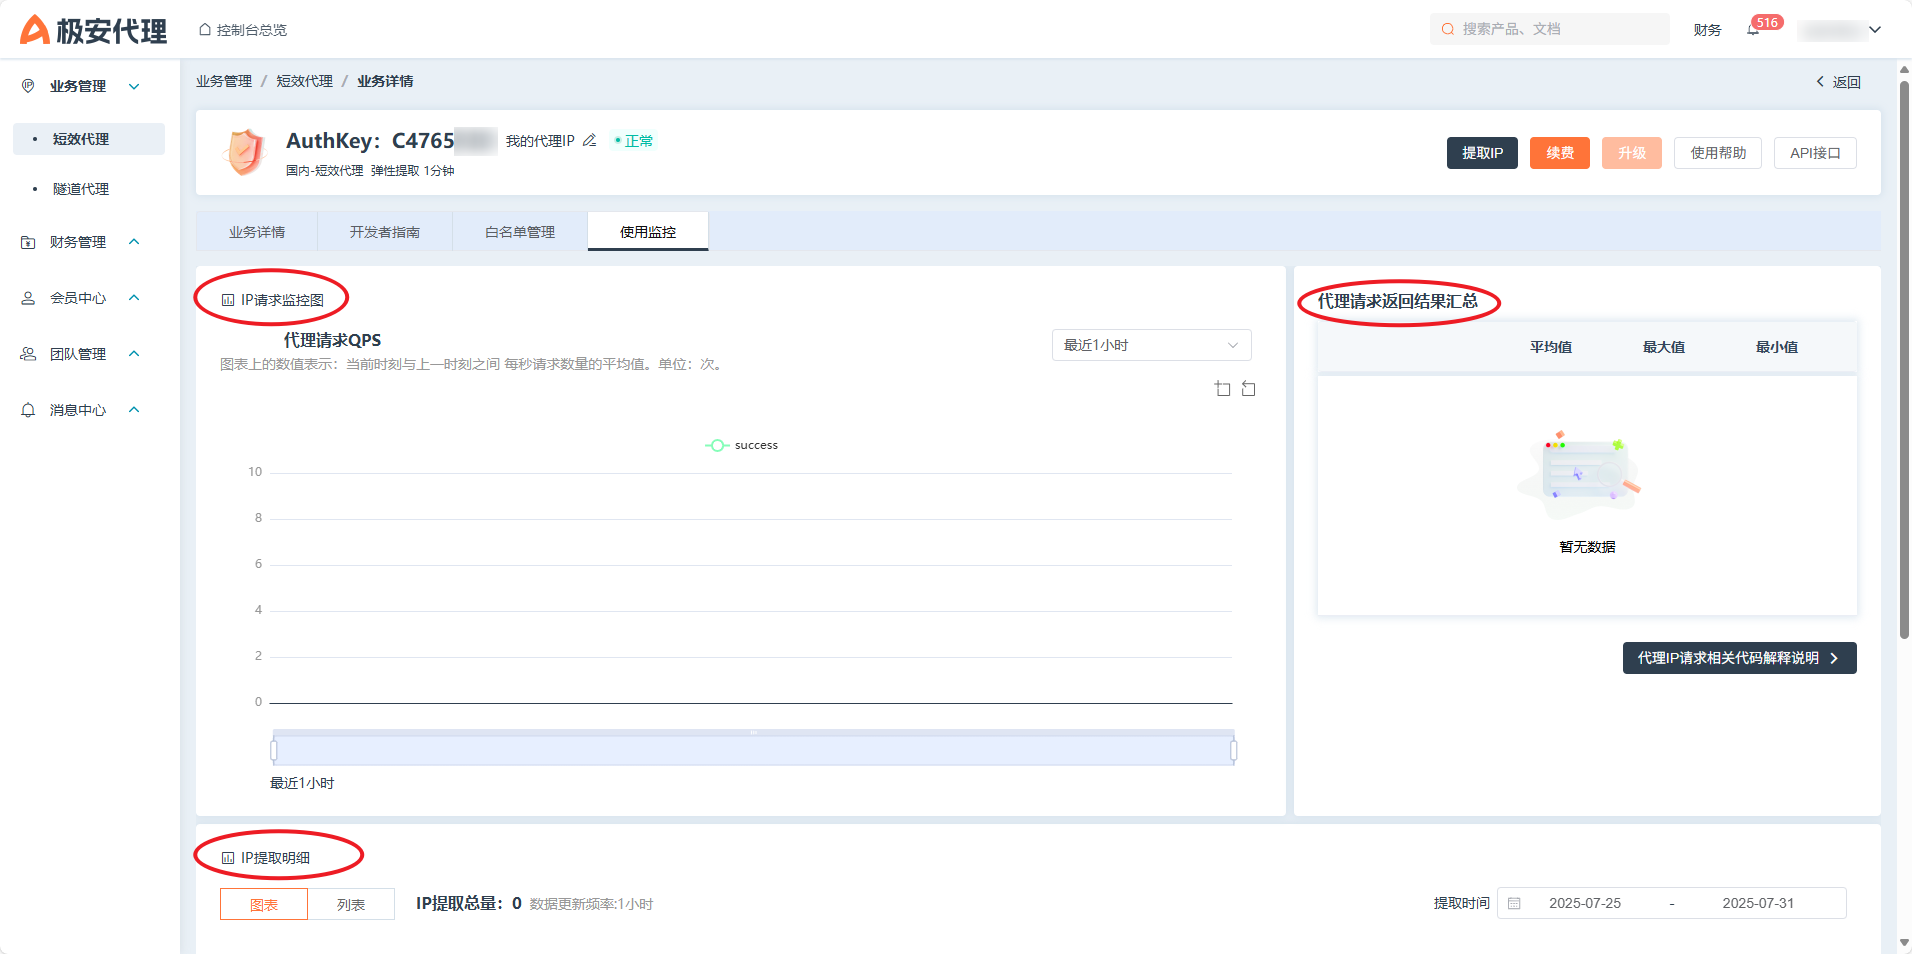The height and width of the screenshot is (954, 1912).
Task: Toggle the success legend in chart
Action: [741, 446]
